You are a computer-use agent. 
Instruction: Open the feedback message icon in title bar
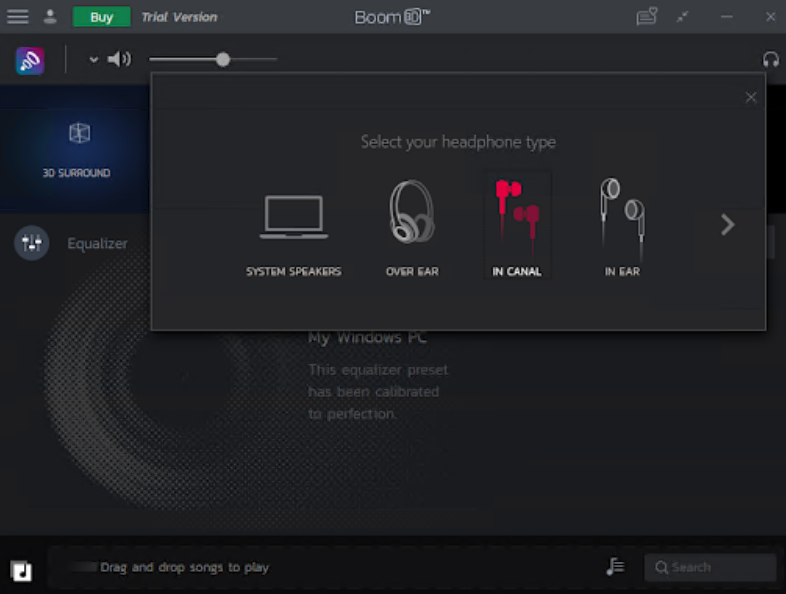pos(647,17)
